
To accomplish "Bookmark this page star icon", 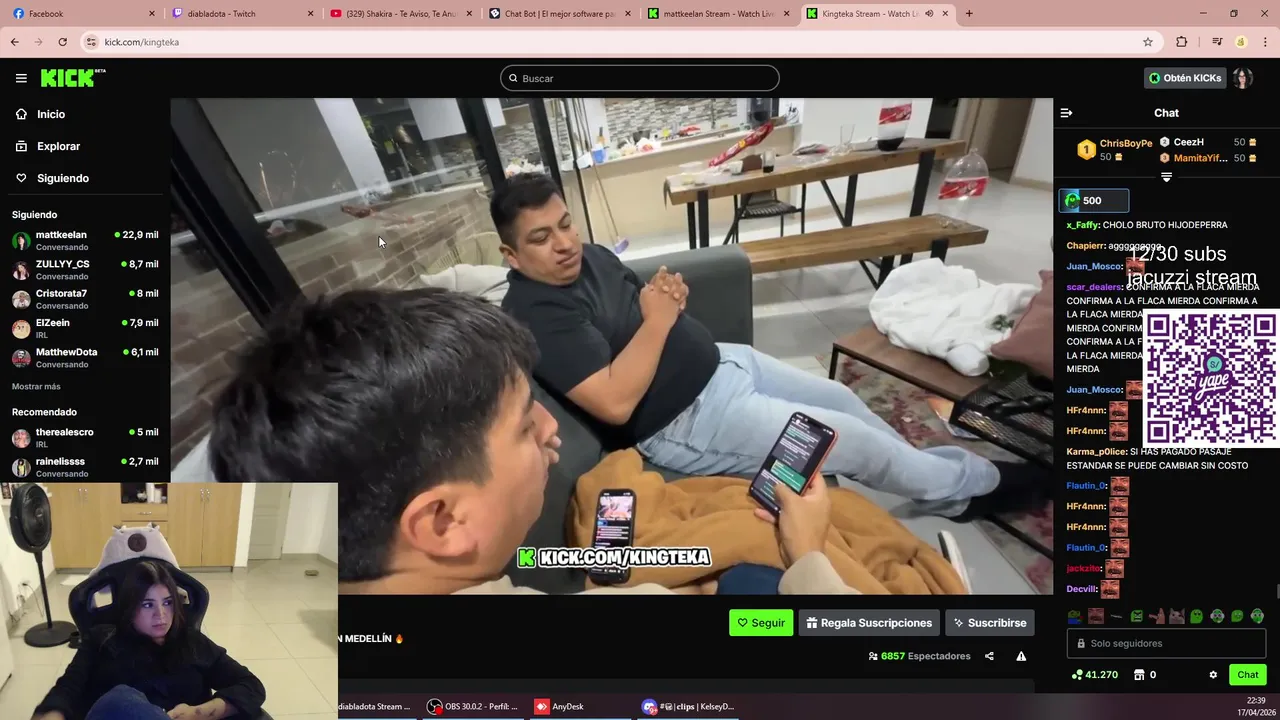I will [1148, 42].
